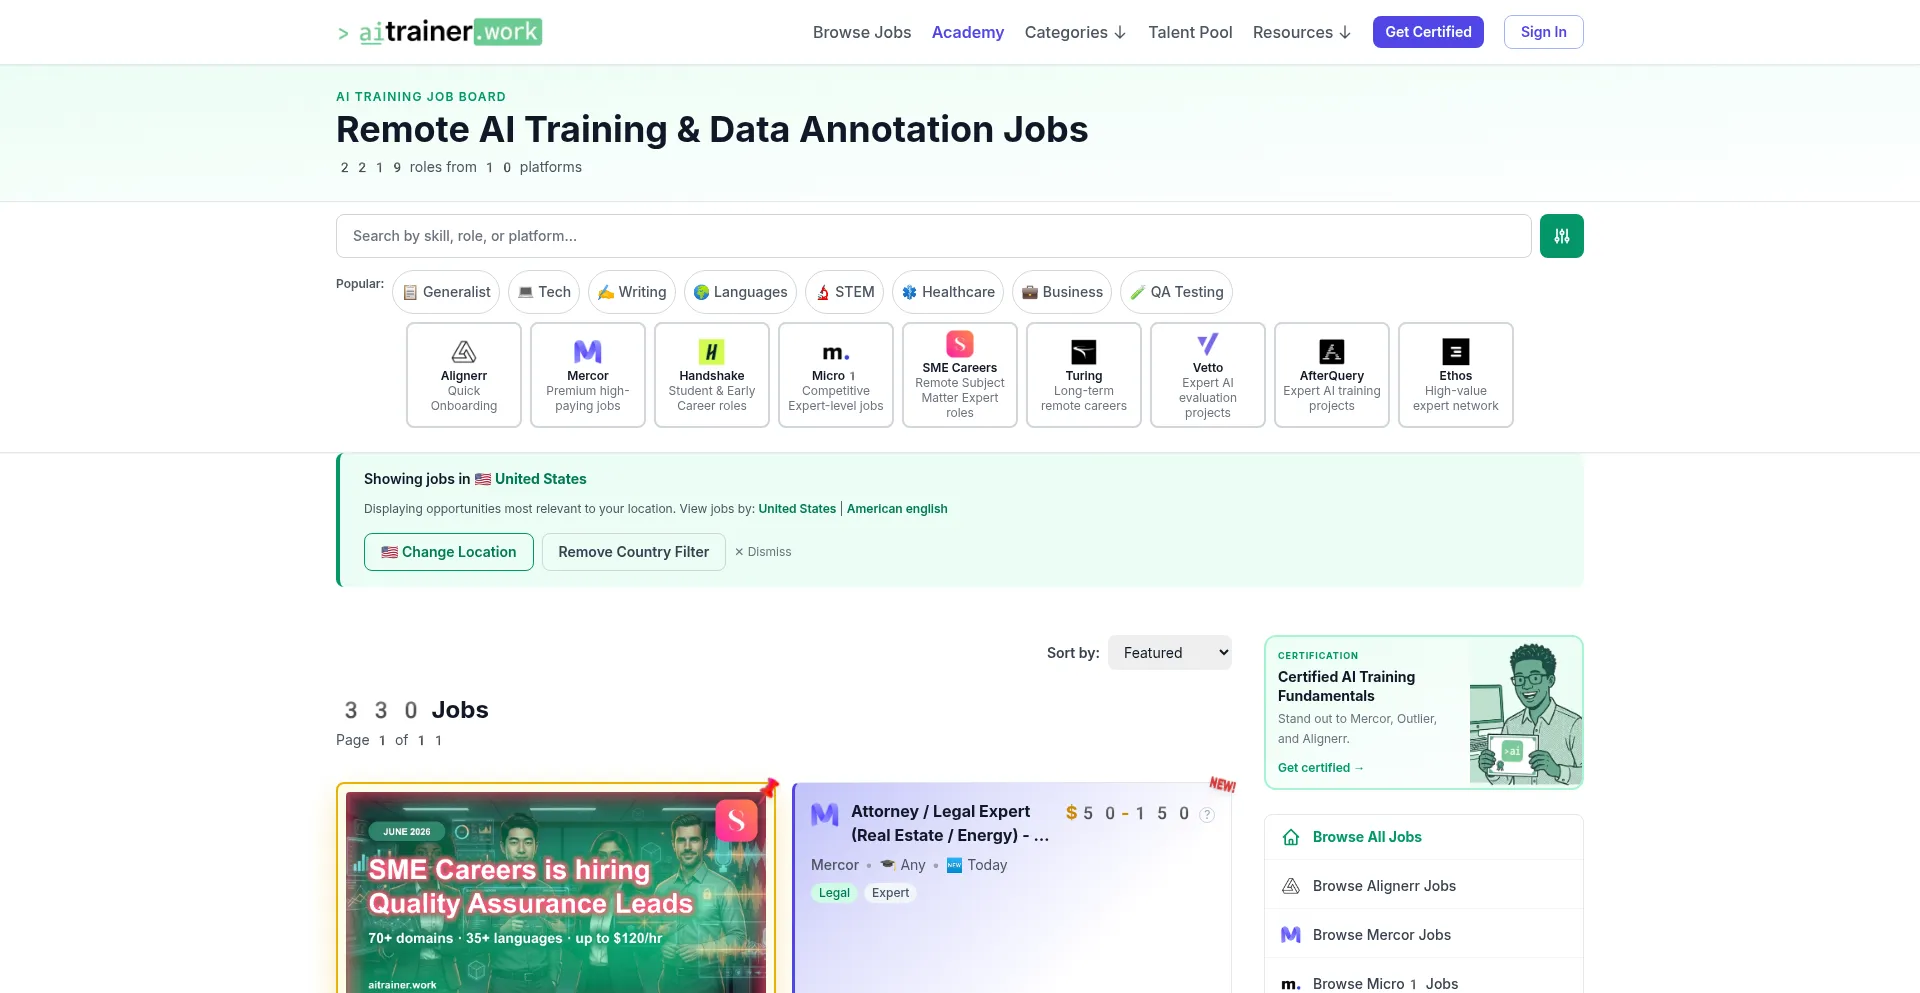Viewport: 1920px width, 993px height.
Task: Click the Mercor icon in sidebar list
Action: 1291,935
